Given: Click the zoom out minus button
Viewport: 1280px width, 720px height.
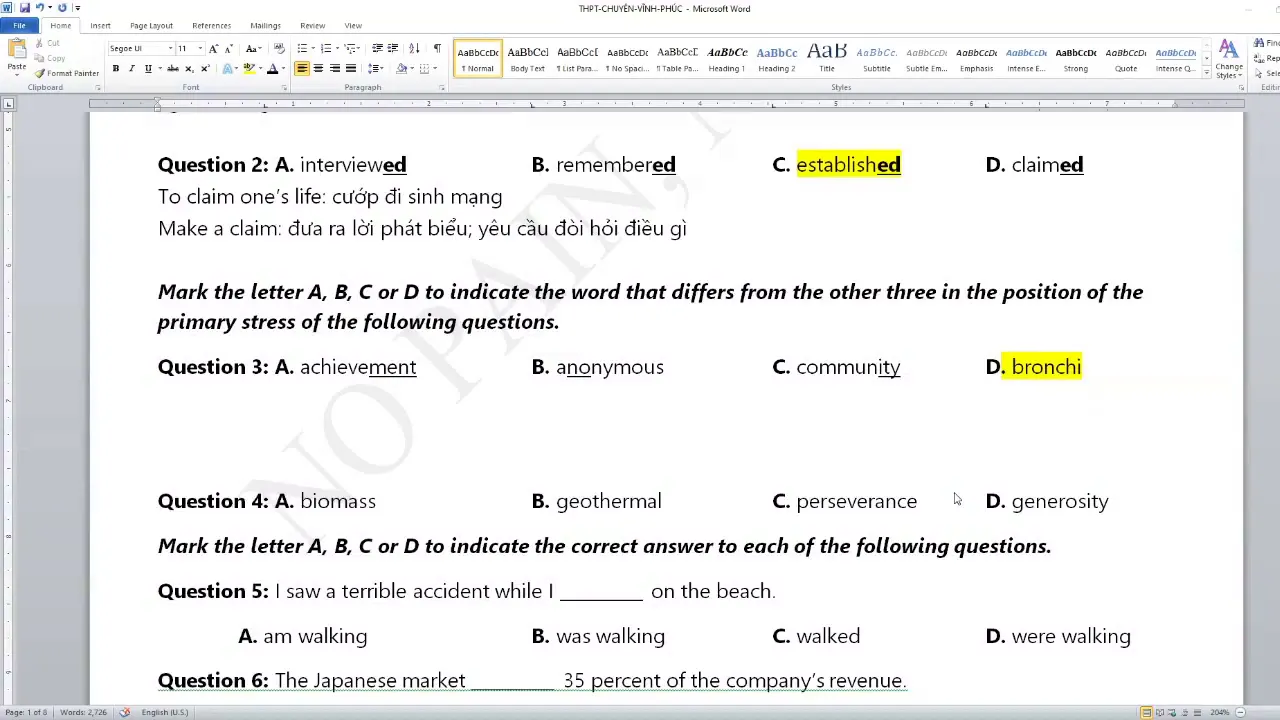Looking at the screenshot, I should (1241, 712).
